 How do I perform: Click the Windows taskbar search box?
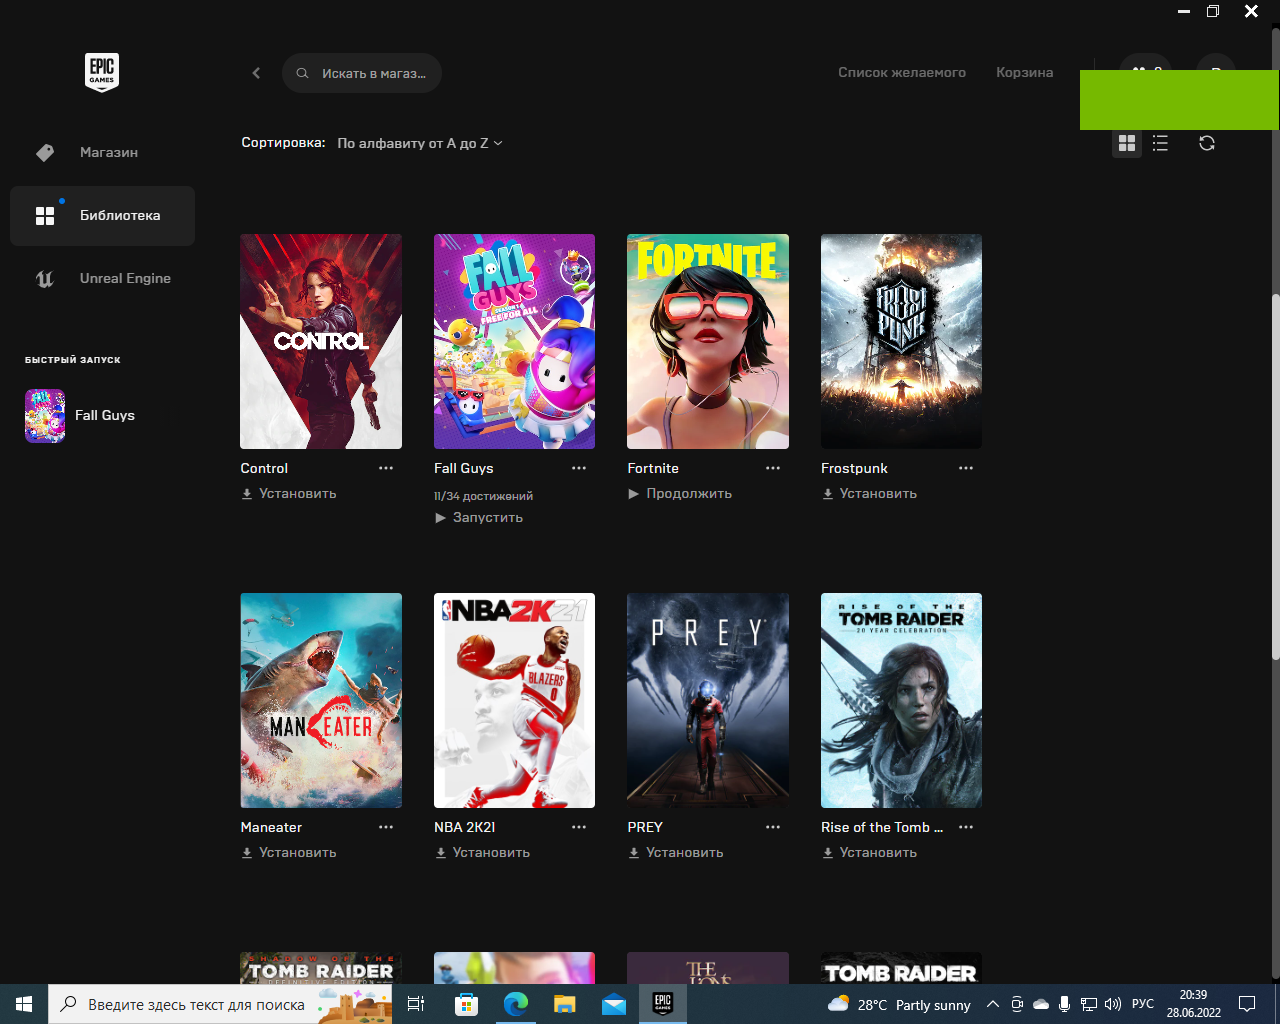222,1004
